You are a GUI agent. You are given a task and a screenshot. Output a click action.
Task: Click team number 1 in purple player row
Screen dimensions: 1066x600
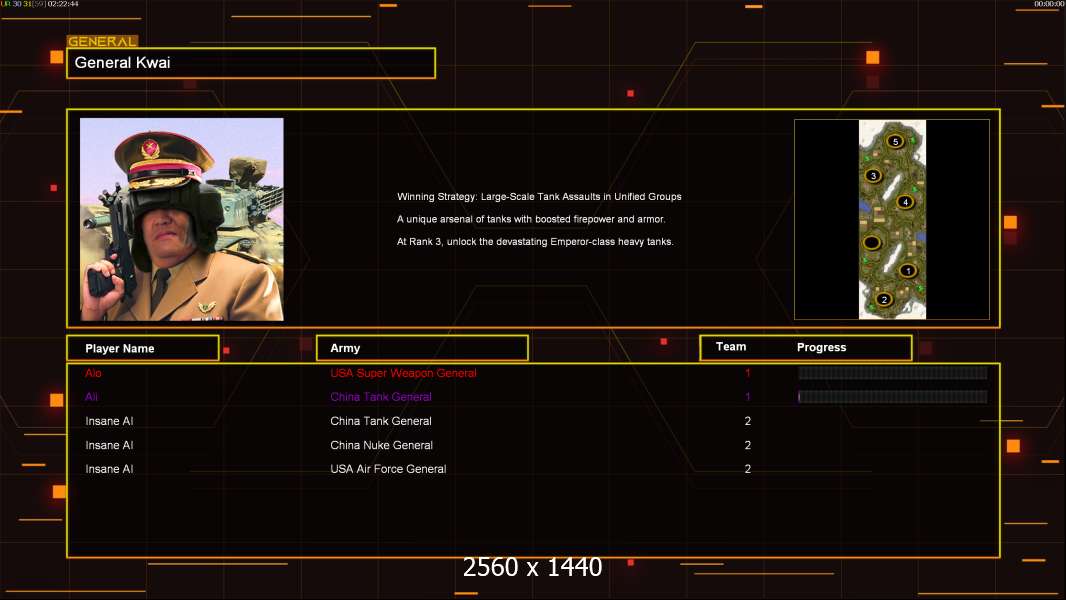click(x=748, y=397)
